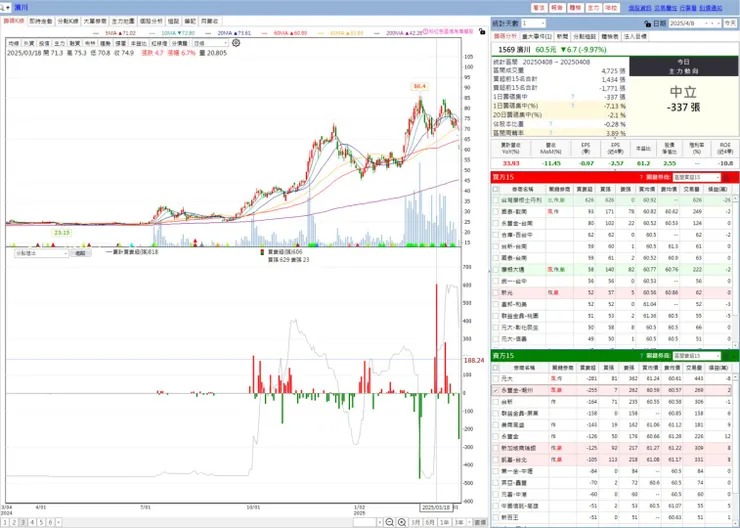Set chart range to 1年
The image size is (740, 528).
point(445,522)
